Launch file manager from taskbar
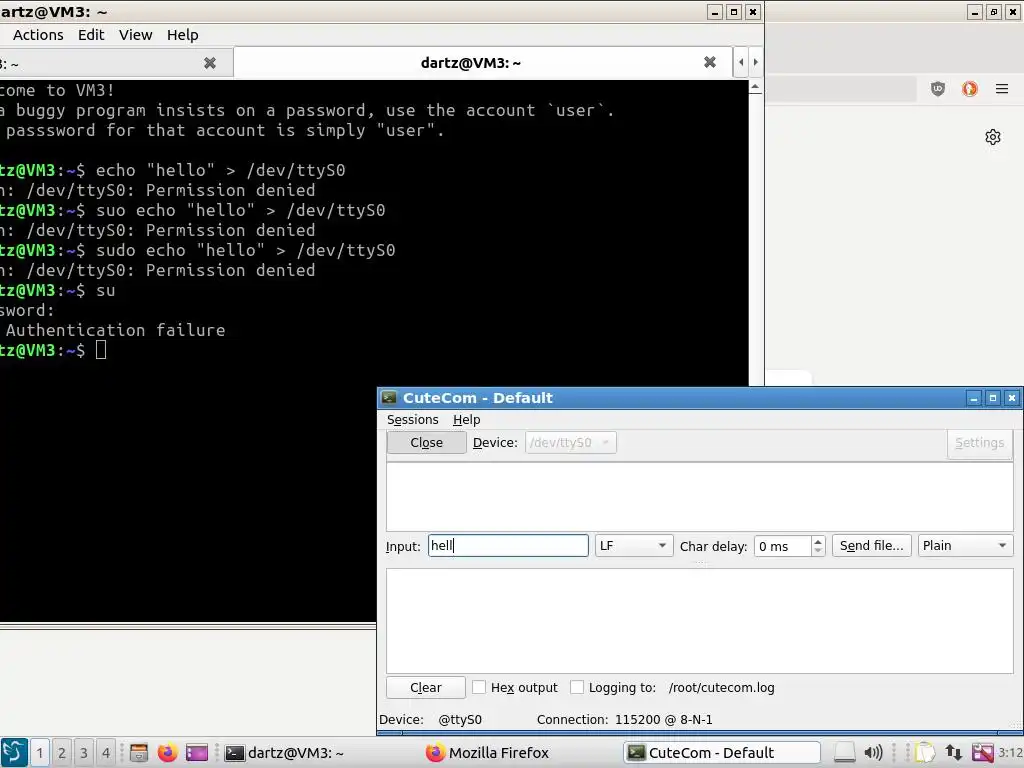The width and height of the screenshot is (1024, 768). point(138,752)
